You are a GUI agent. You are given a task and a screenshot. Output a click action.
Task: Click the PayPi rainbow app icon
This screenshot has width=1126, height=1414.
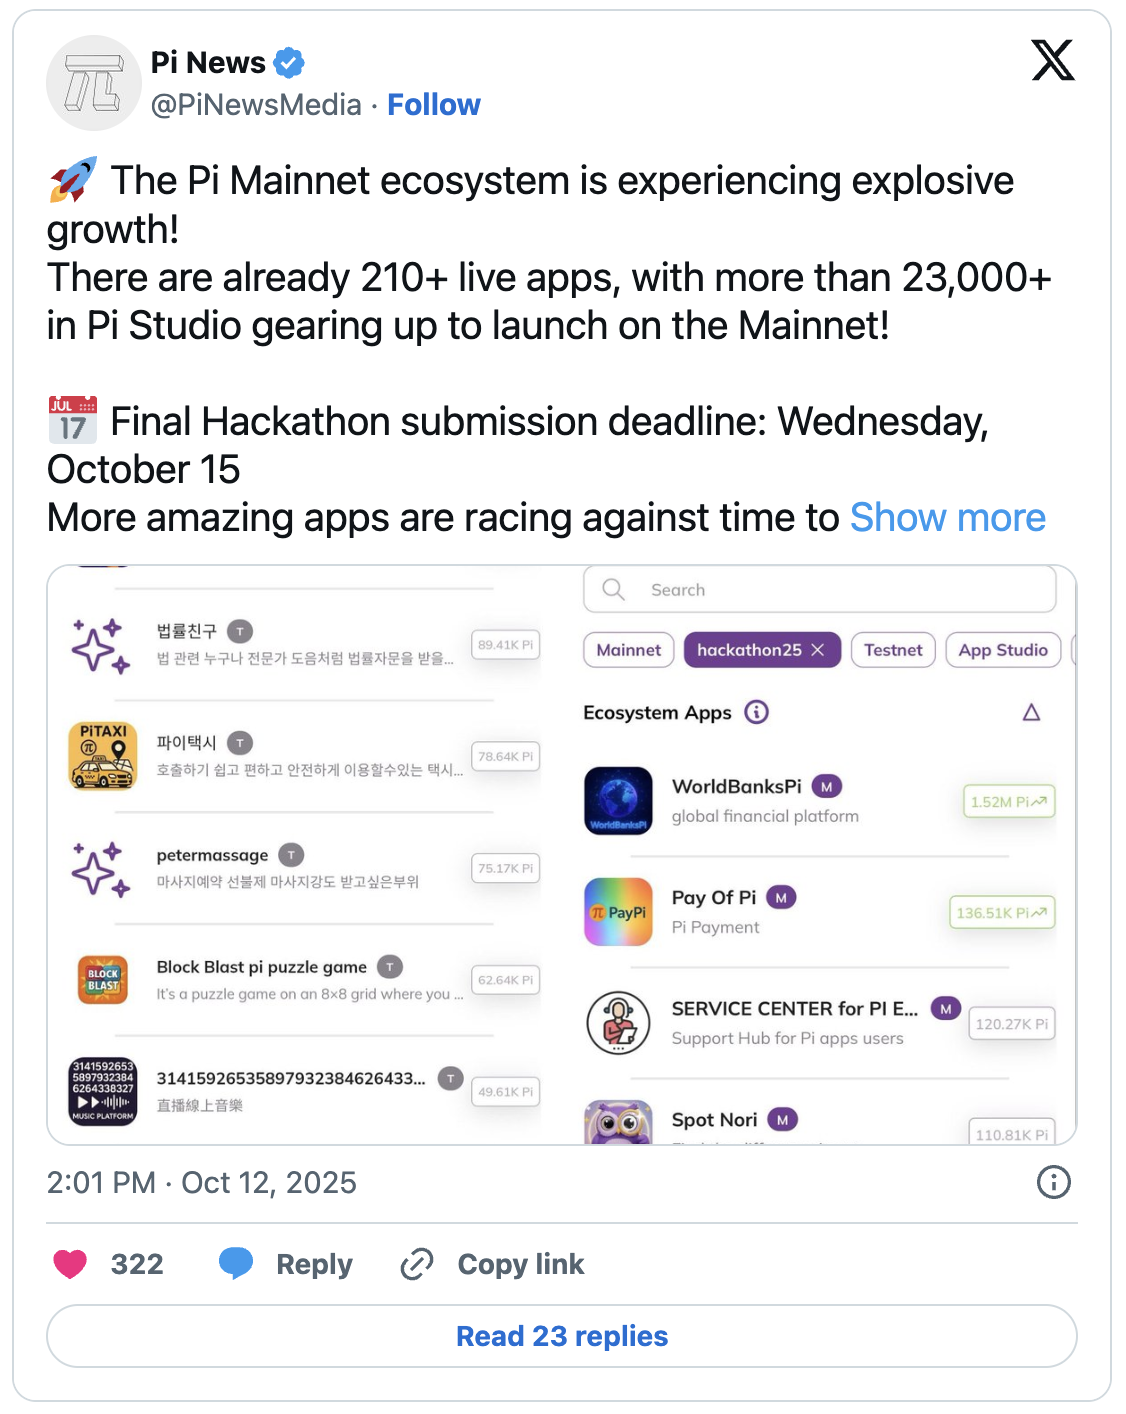[618, 912]
